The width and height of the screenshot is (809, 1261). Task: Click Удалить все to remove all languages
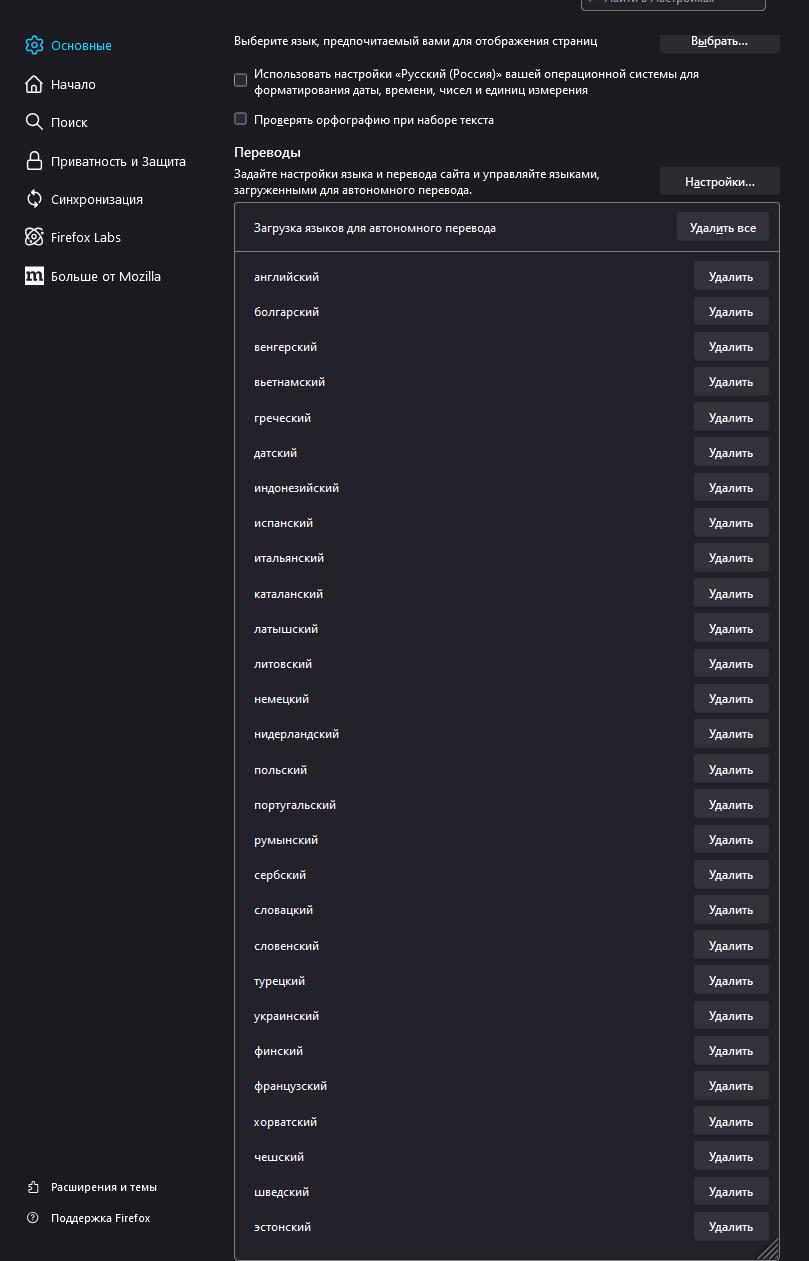(x=722, y=228)
